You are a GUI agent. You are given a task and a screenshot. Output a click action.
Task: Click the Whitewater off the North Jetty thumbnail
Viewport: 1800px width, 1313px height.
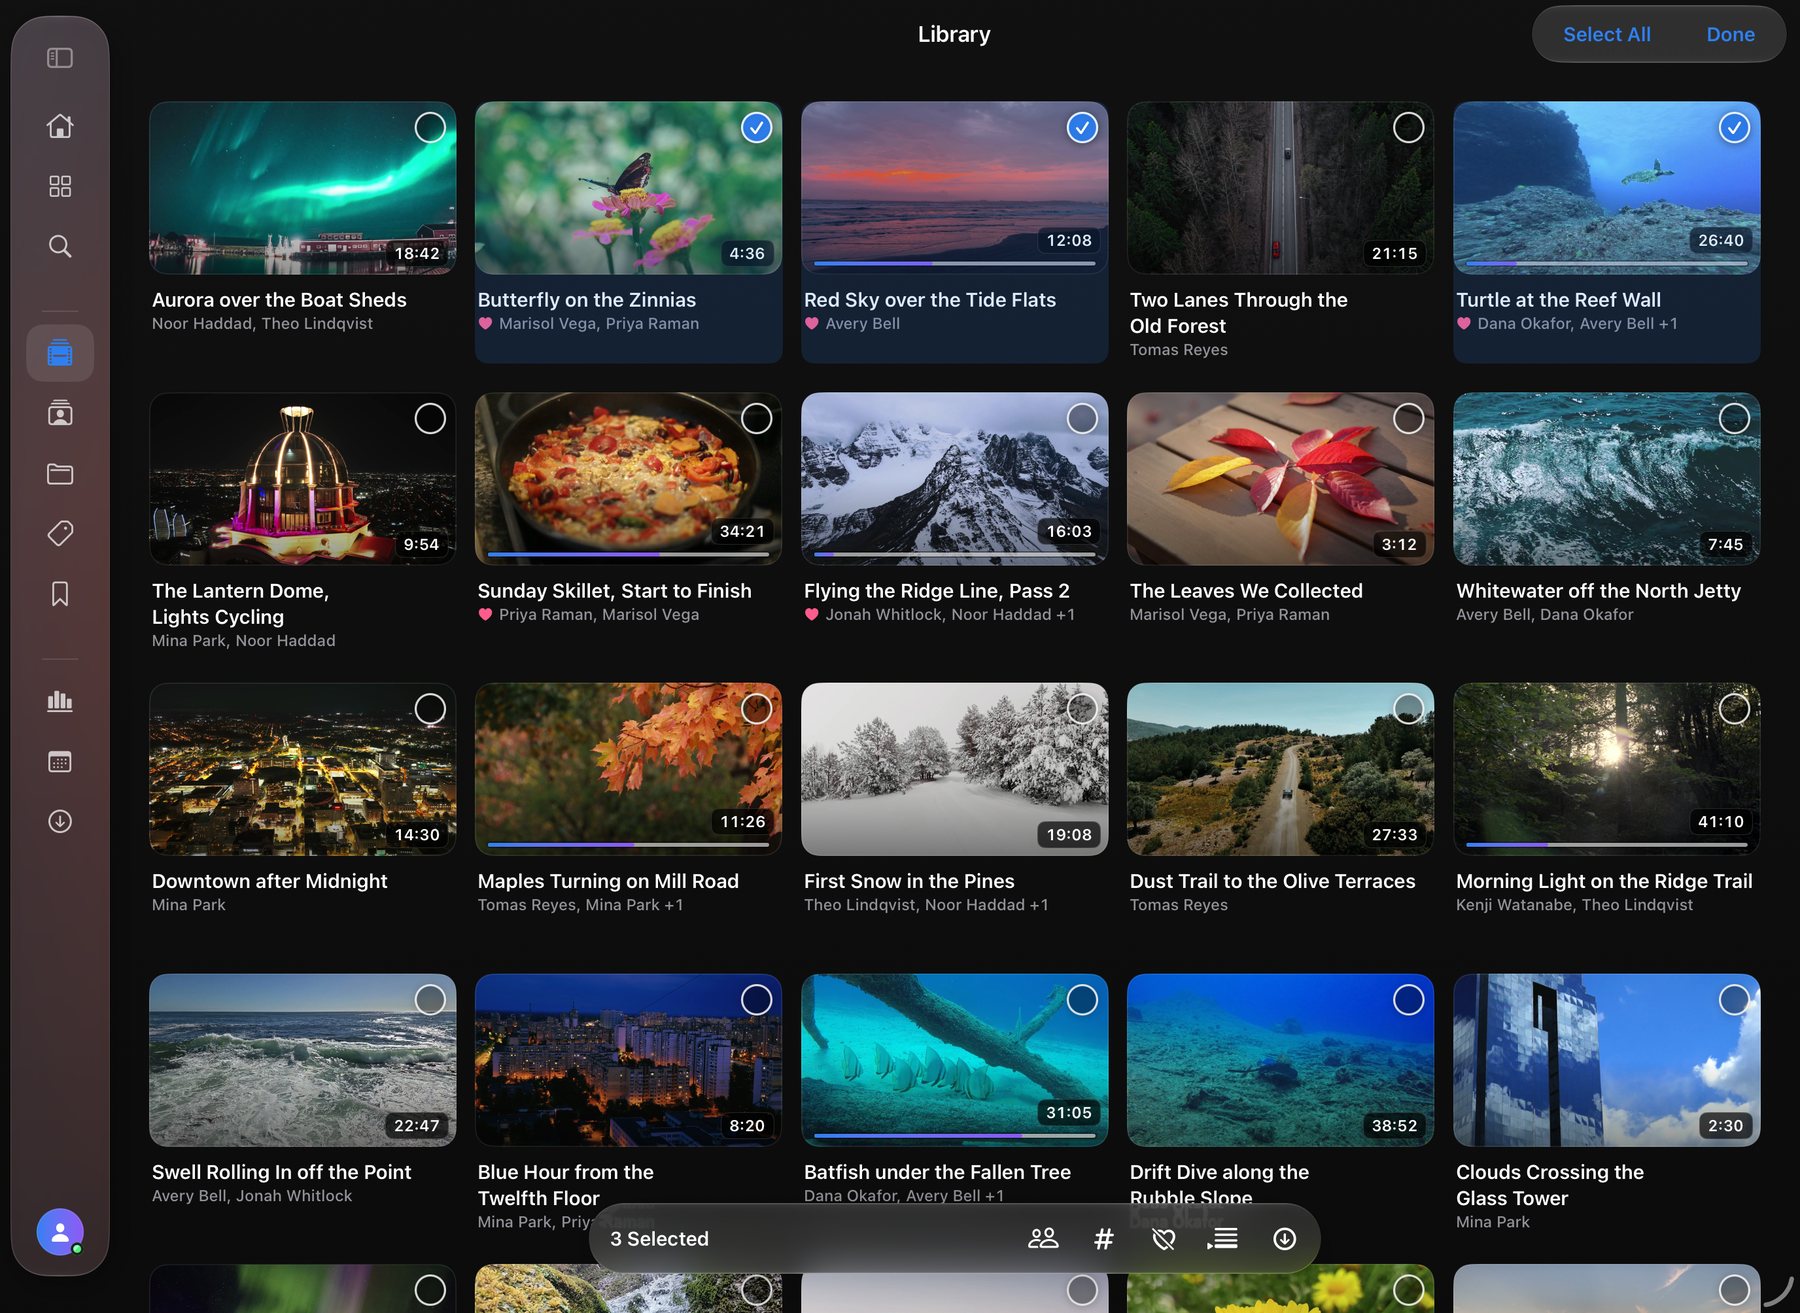tap(1606, 478)
